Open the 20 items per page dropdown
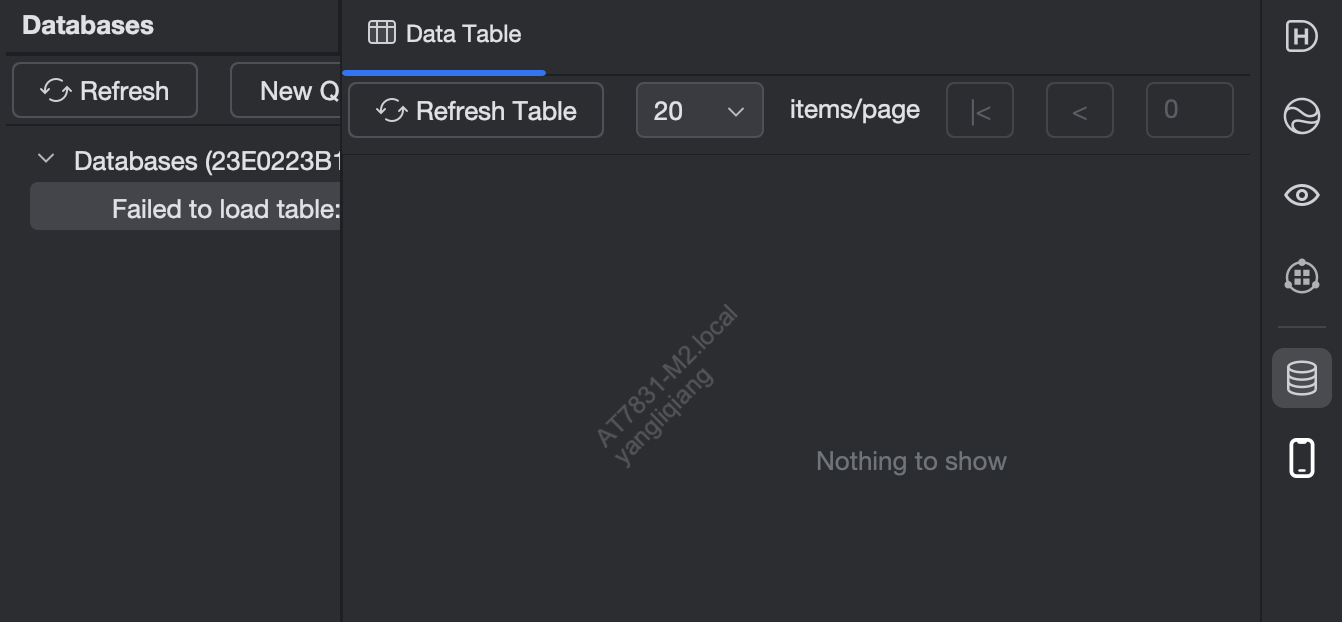Image resolution: width=1342 pixels, height=622 pixels. pyautogui.click(x=700, y=110)
